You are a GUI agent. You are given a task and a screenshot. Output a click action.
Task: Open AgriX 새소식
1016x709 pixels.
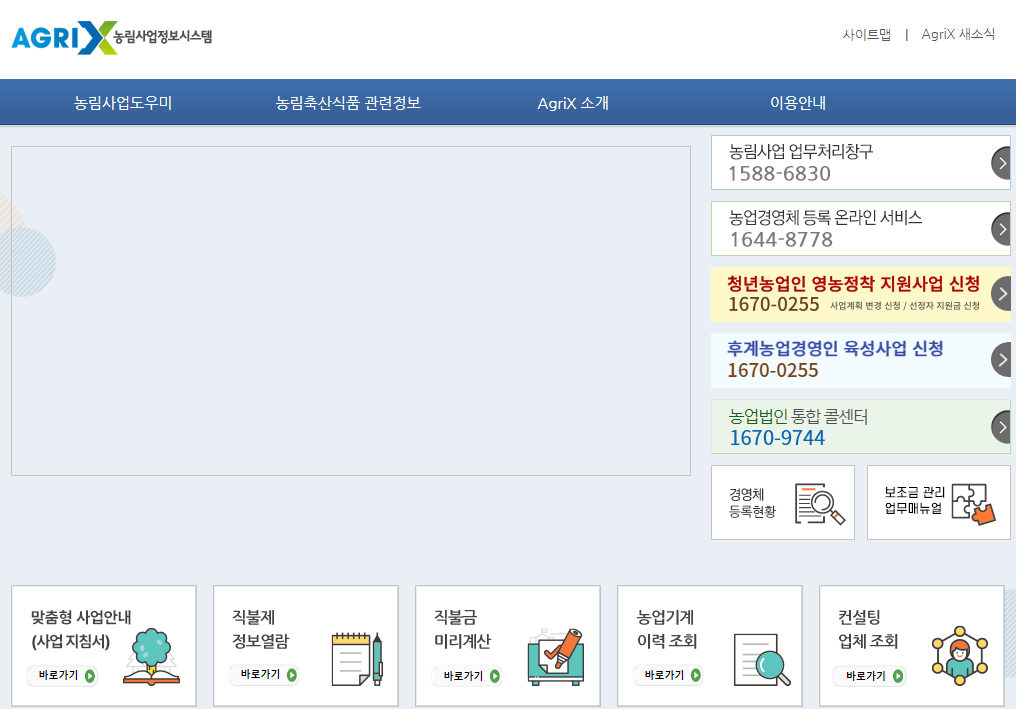click(x=956, y=33)
